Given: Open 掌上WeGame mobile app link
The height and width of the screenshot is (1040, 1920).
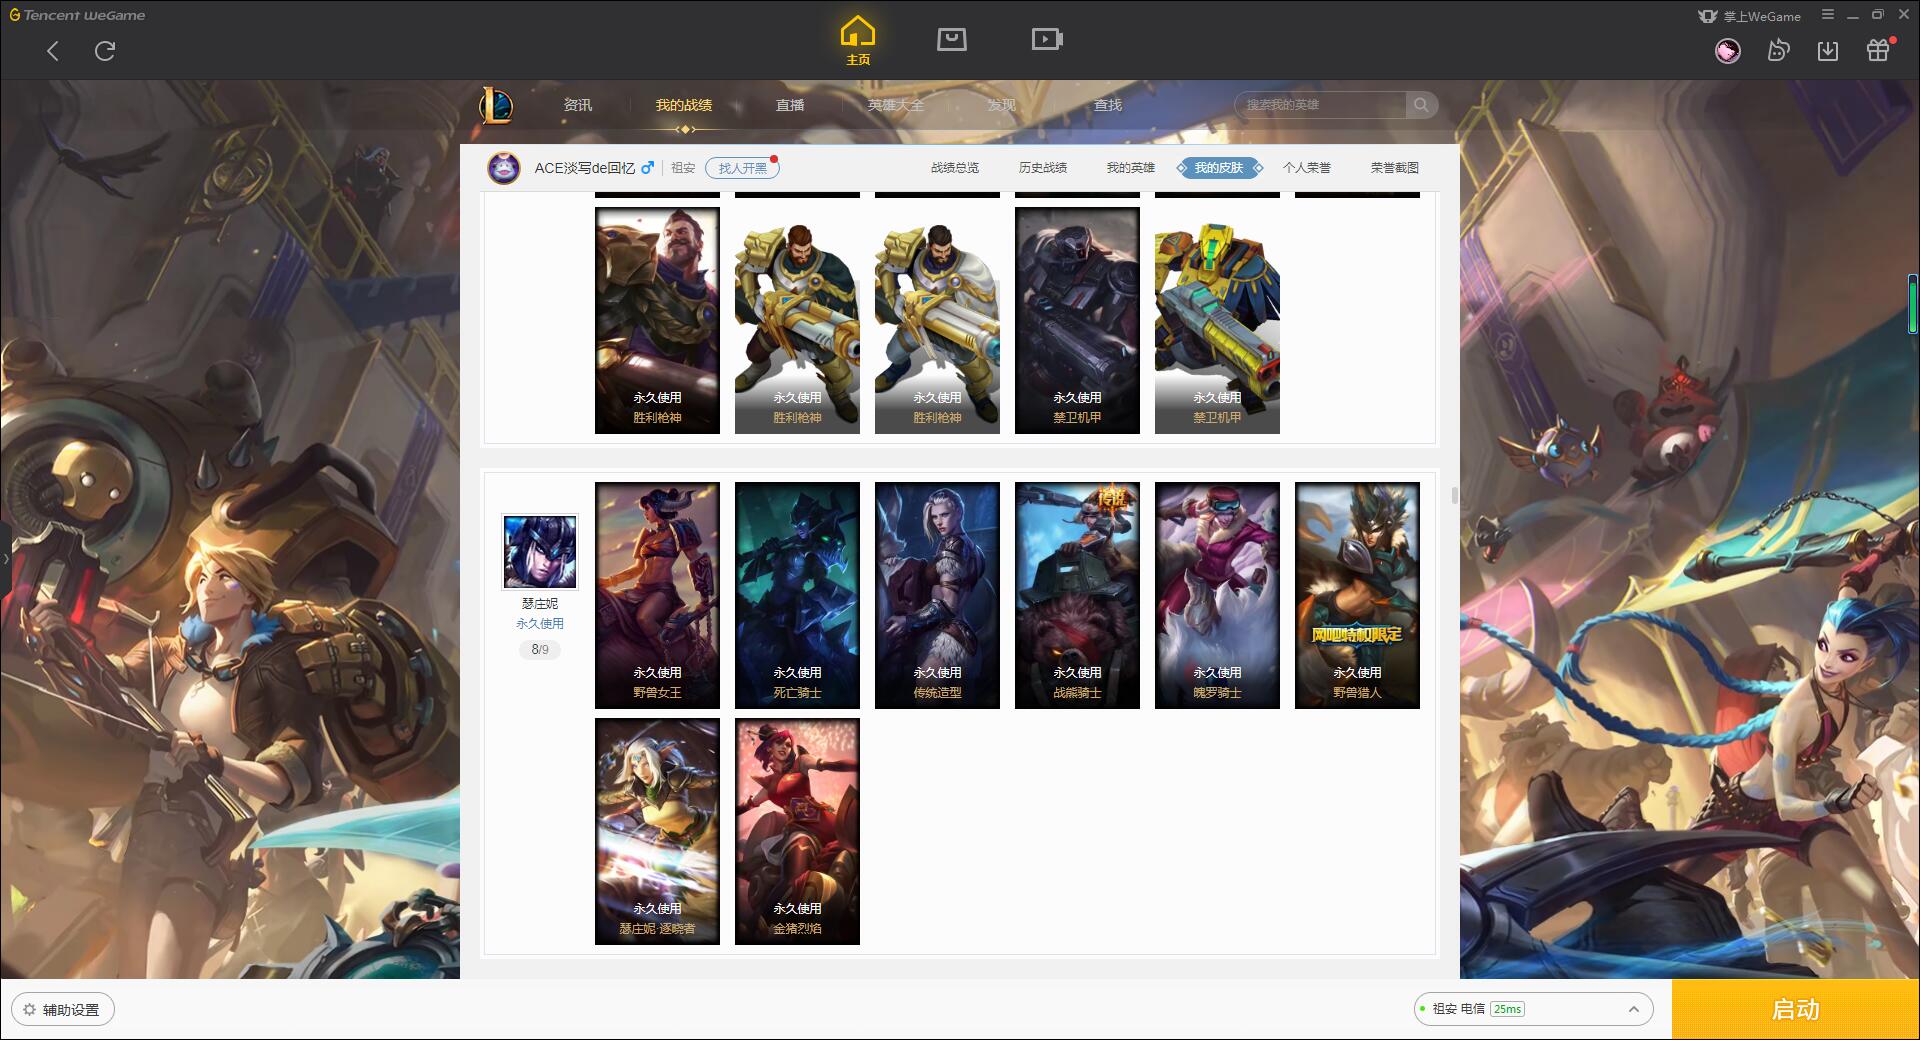Looking at the screenshot, I should [1749, 16].
